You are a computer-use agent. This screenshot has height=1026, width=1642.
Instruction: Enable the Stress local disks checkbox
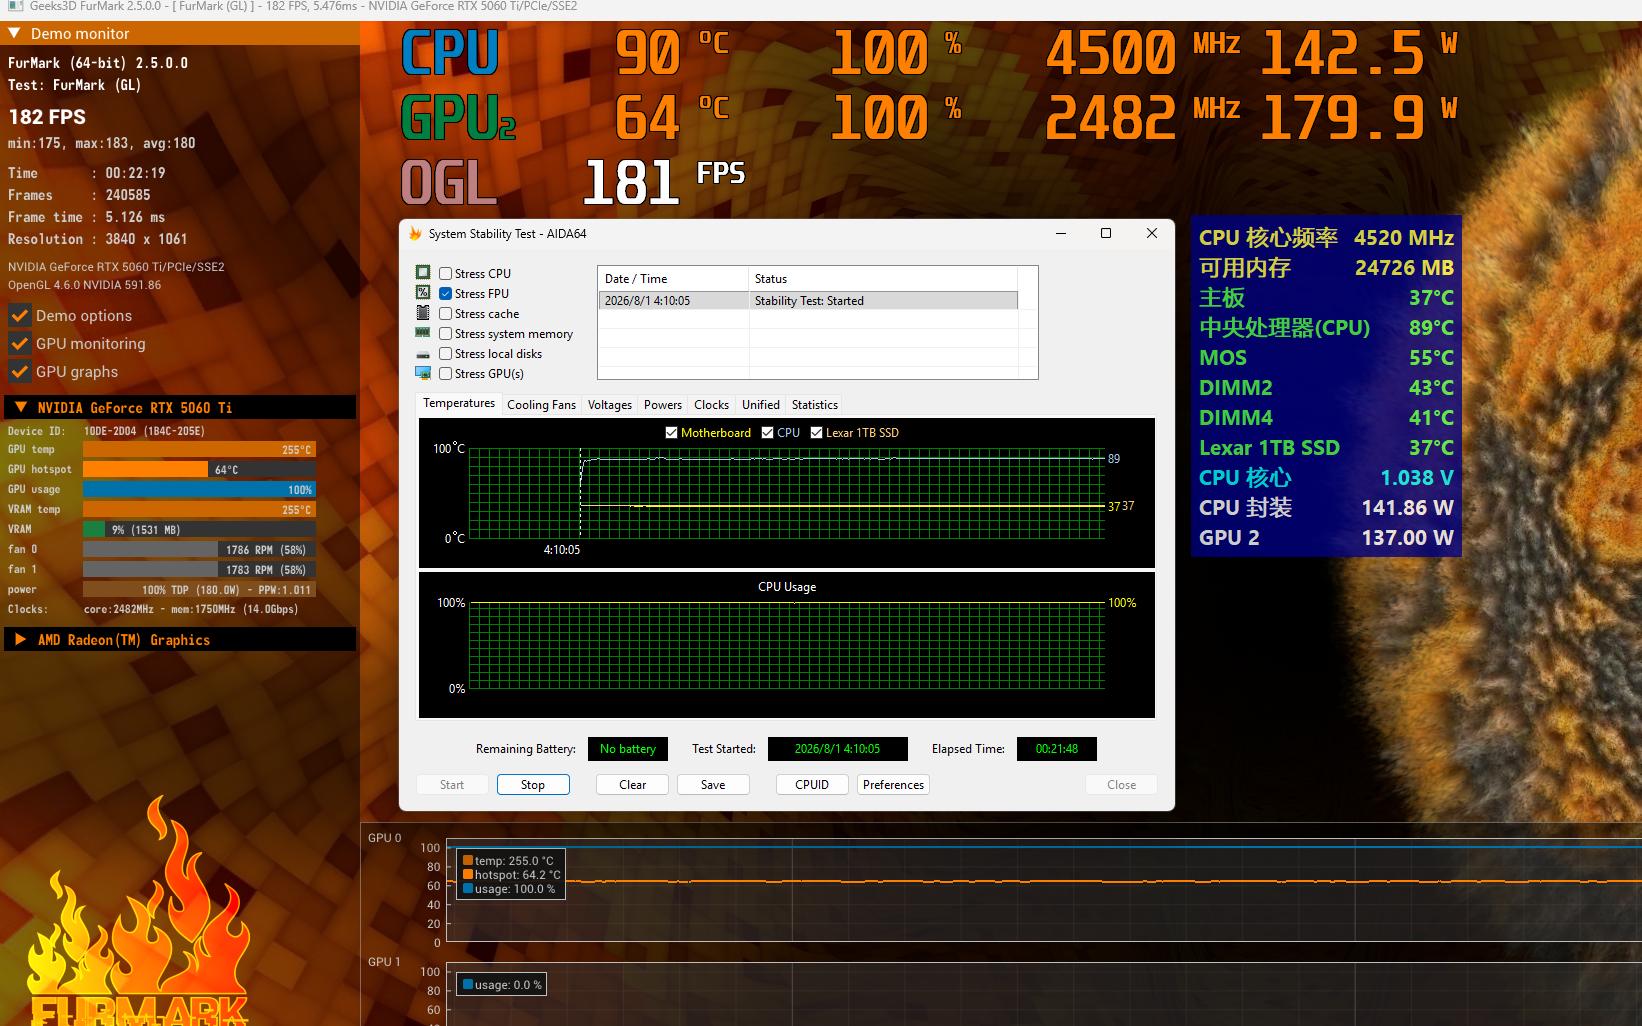446,353
